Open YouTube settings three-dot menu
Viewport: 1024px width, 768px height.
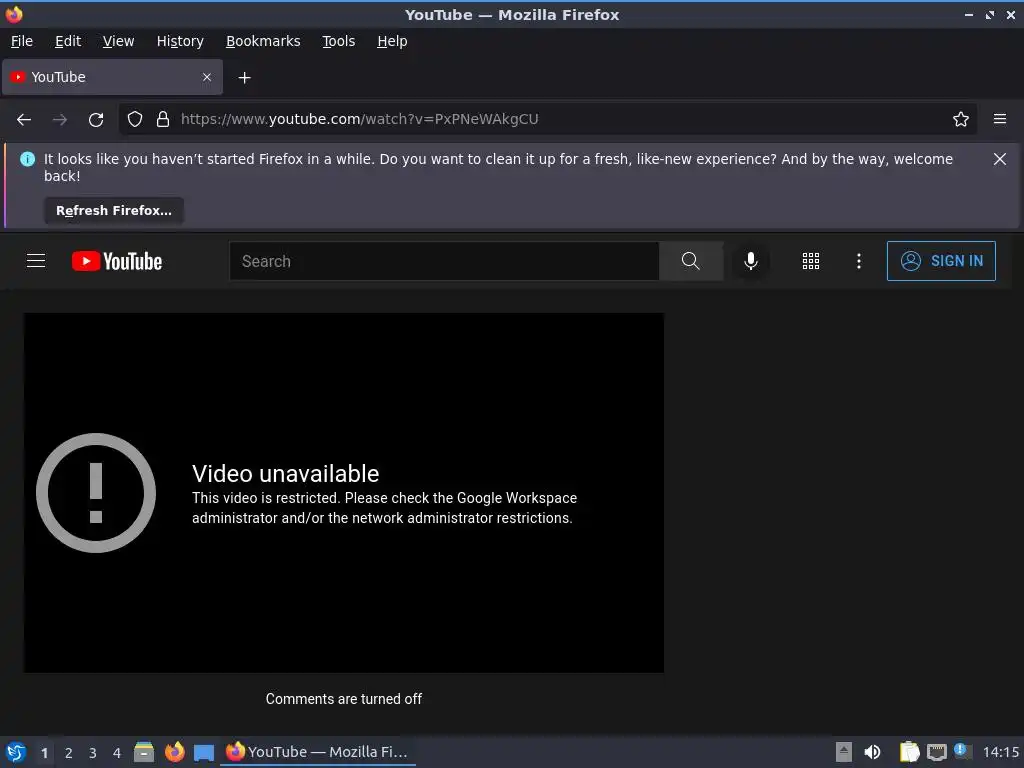(x=859, y=261)
